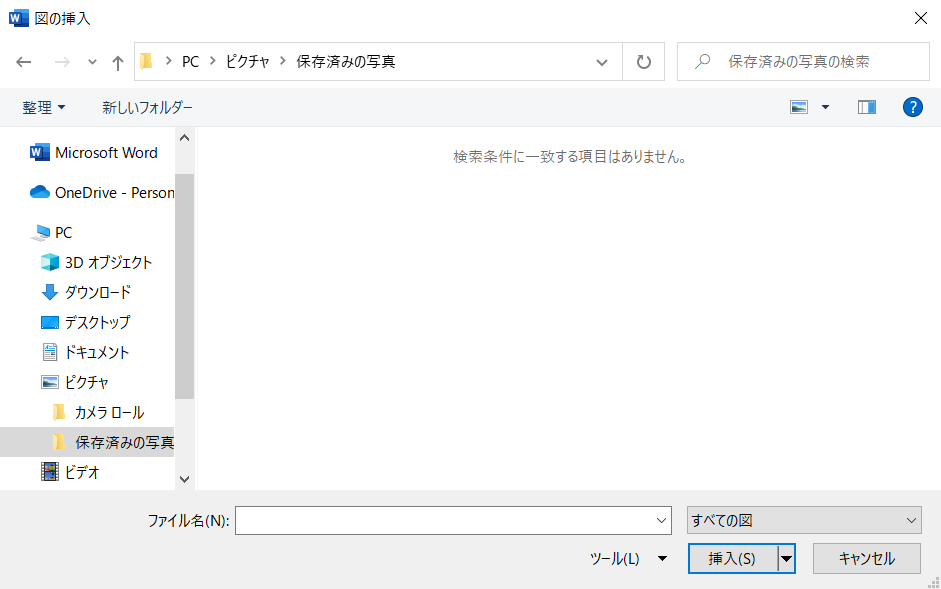Click the キャンセル button
Image resolution: width=941 pixels, height=589 pixels.
[866, 558]
